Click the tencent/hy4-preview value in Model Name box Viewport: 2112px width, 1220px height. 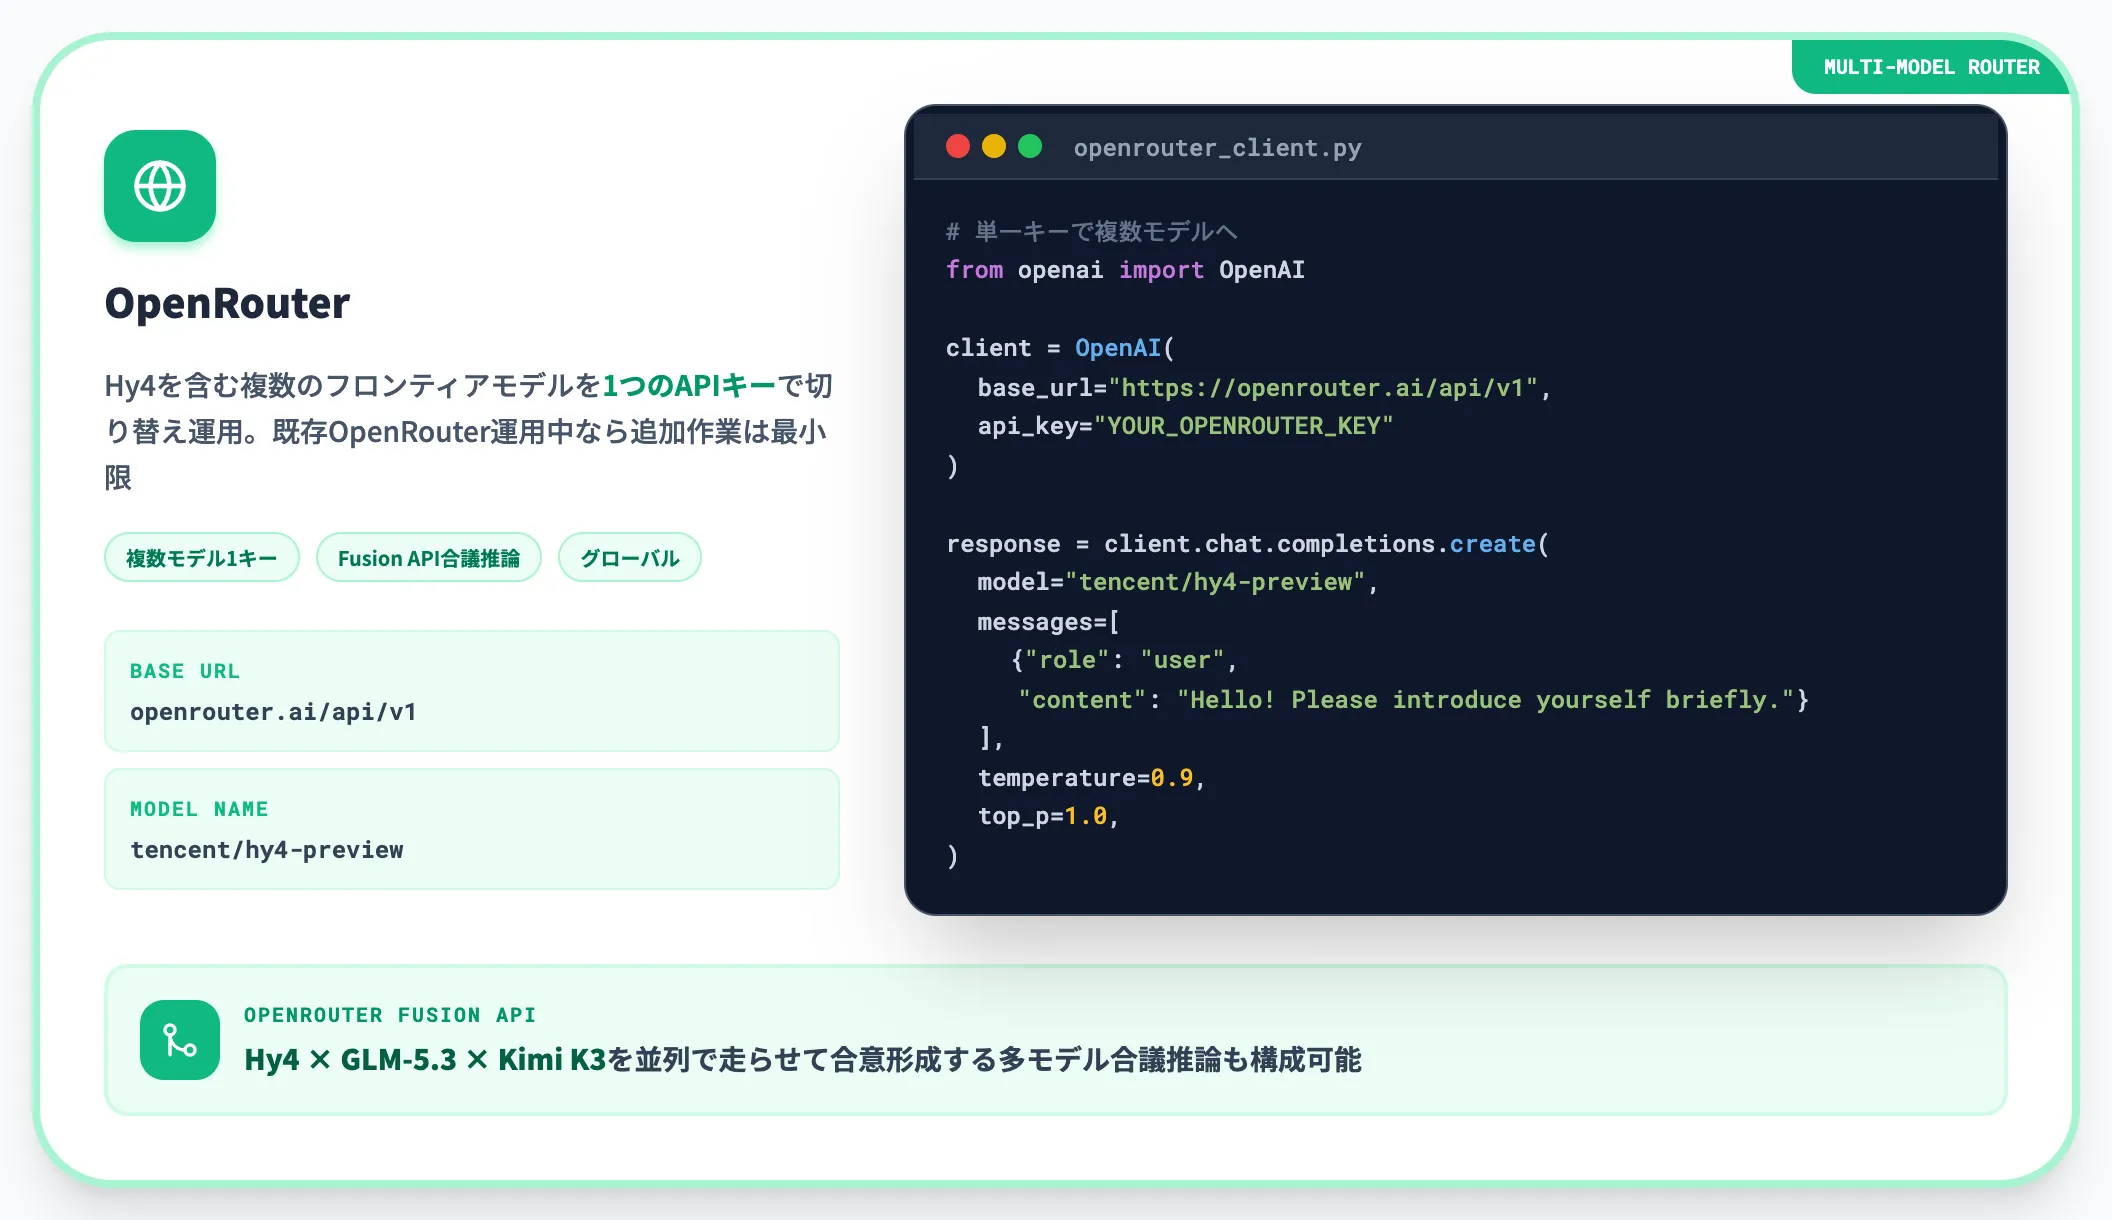[267, 850]
